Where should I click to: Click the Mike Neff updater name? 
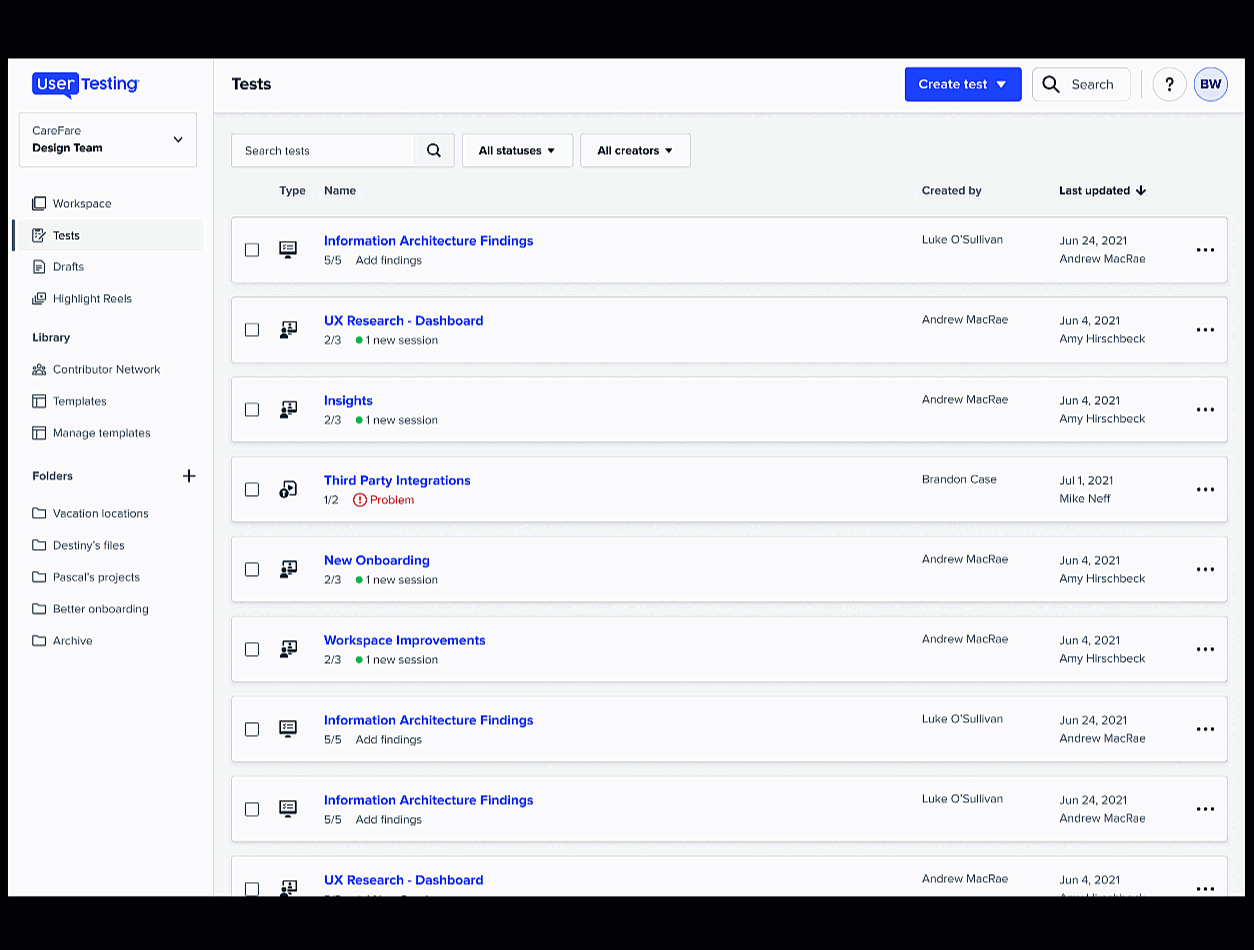point(1085,499)
